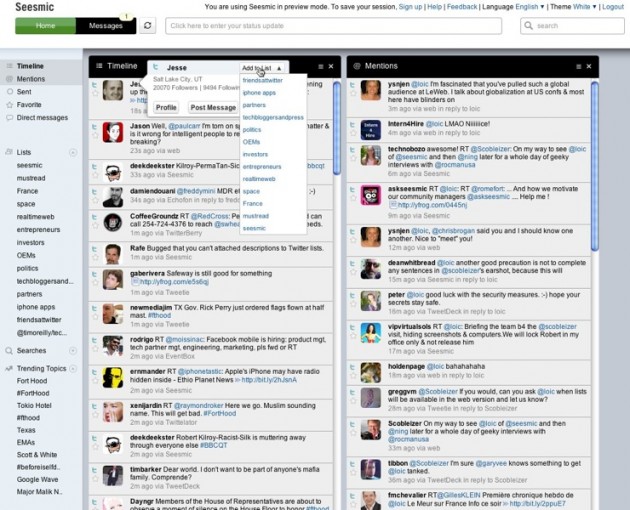Click the Logout link

(x=613, y=6)
